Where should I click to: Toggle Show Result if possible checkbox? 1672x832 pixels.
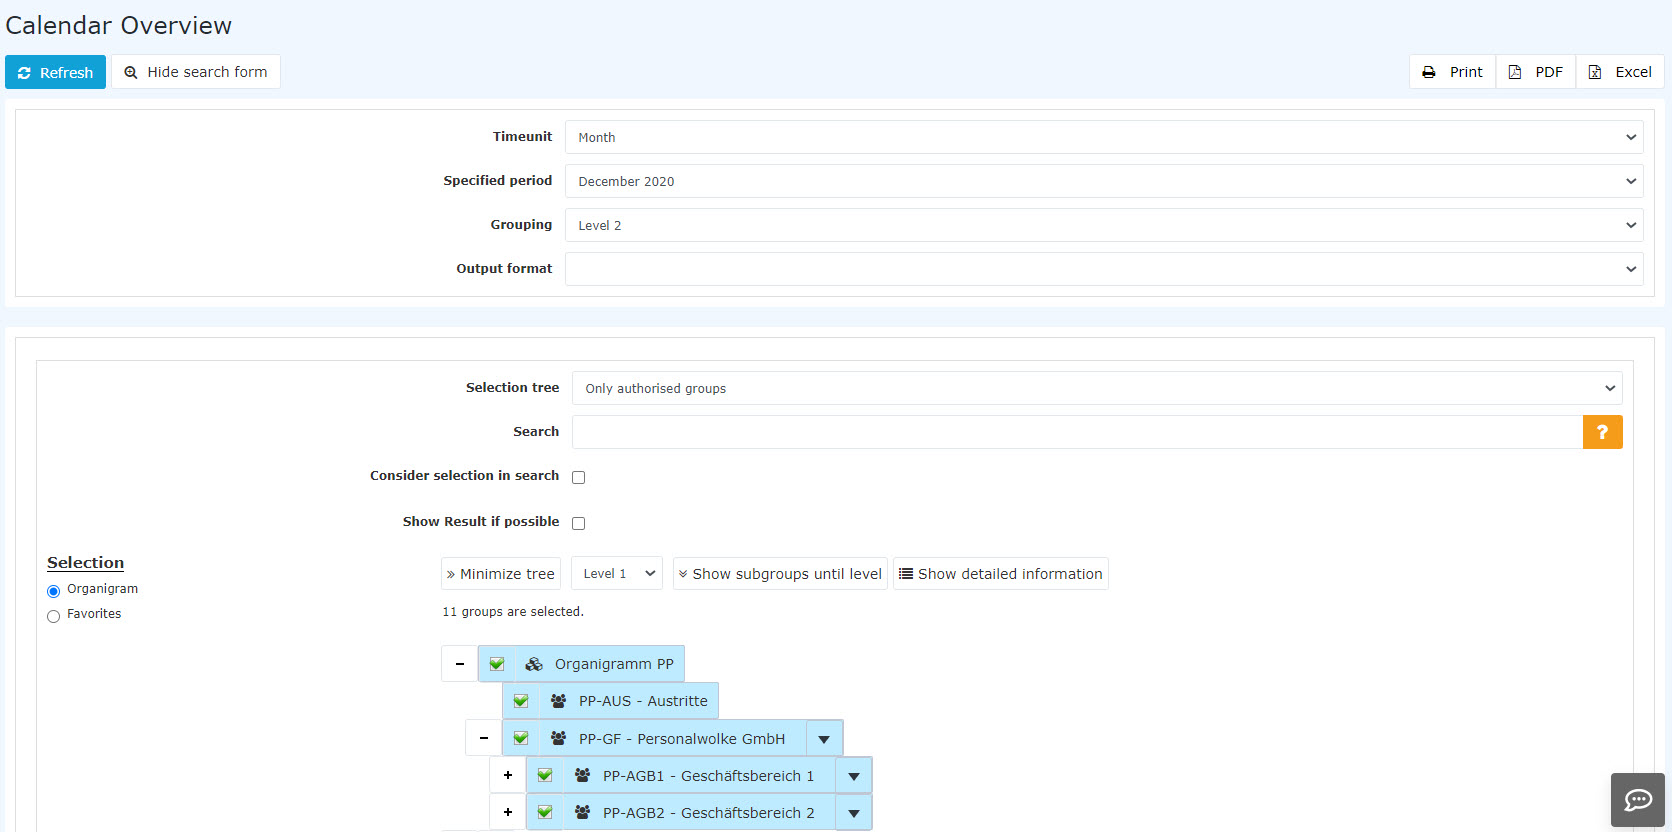click(578, 523)
